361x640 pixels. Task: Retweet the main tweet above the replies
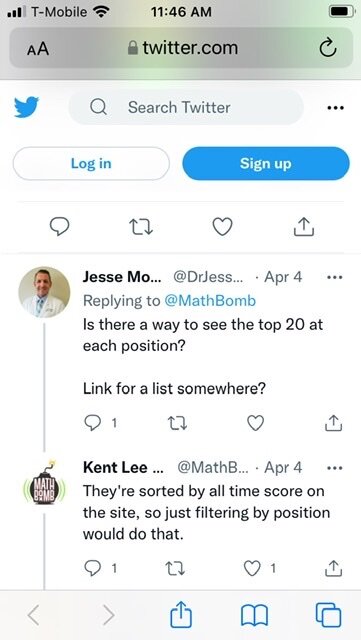(141, 227)
